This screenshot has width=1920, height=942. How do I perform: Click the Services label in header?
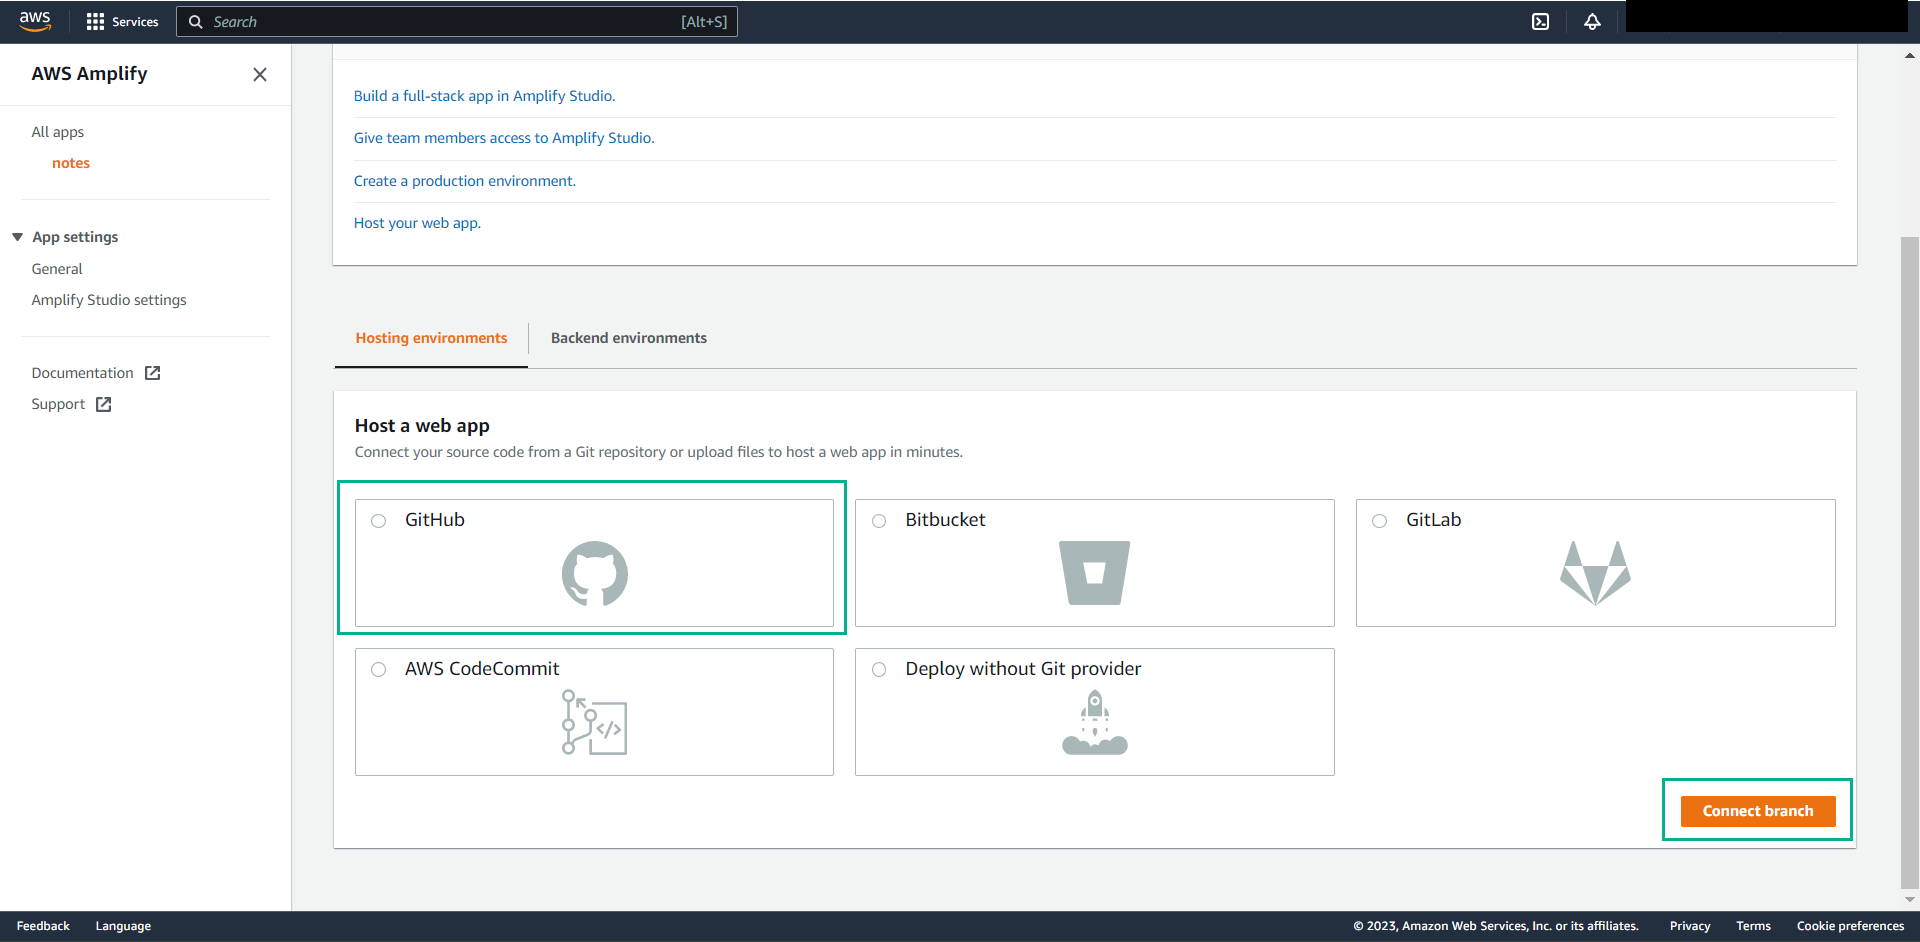tap(135, 21)
